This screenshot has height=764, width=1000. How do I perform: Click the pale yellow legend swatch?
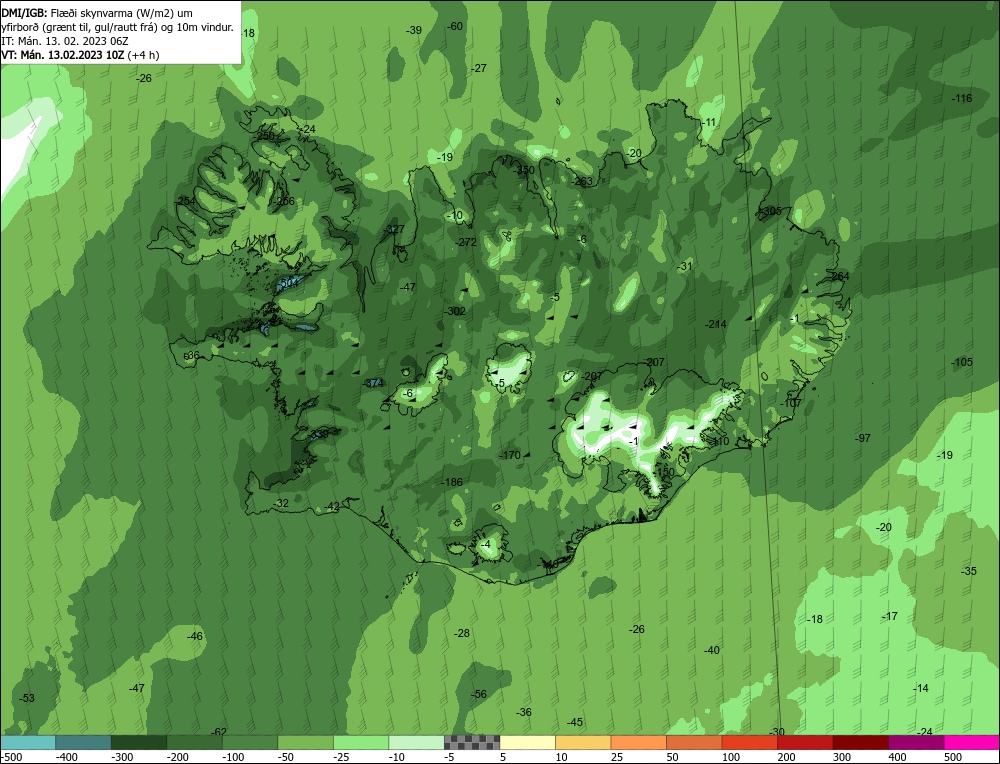[527, 742]
